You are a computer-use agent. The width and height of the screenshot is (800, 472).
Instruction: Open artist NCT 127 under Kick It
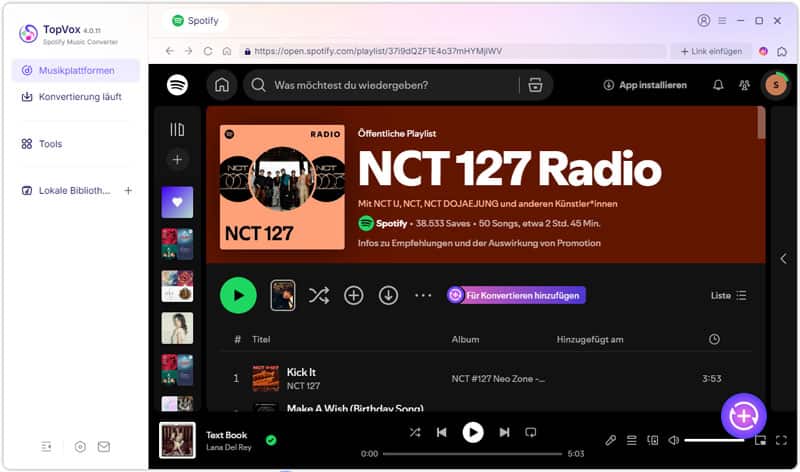click(303, 386)
